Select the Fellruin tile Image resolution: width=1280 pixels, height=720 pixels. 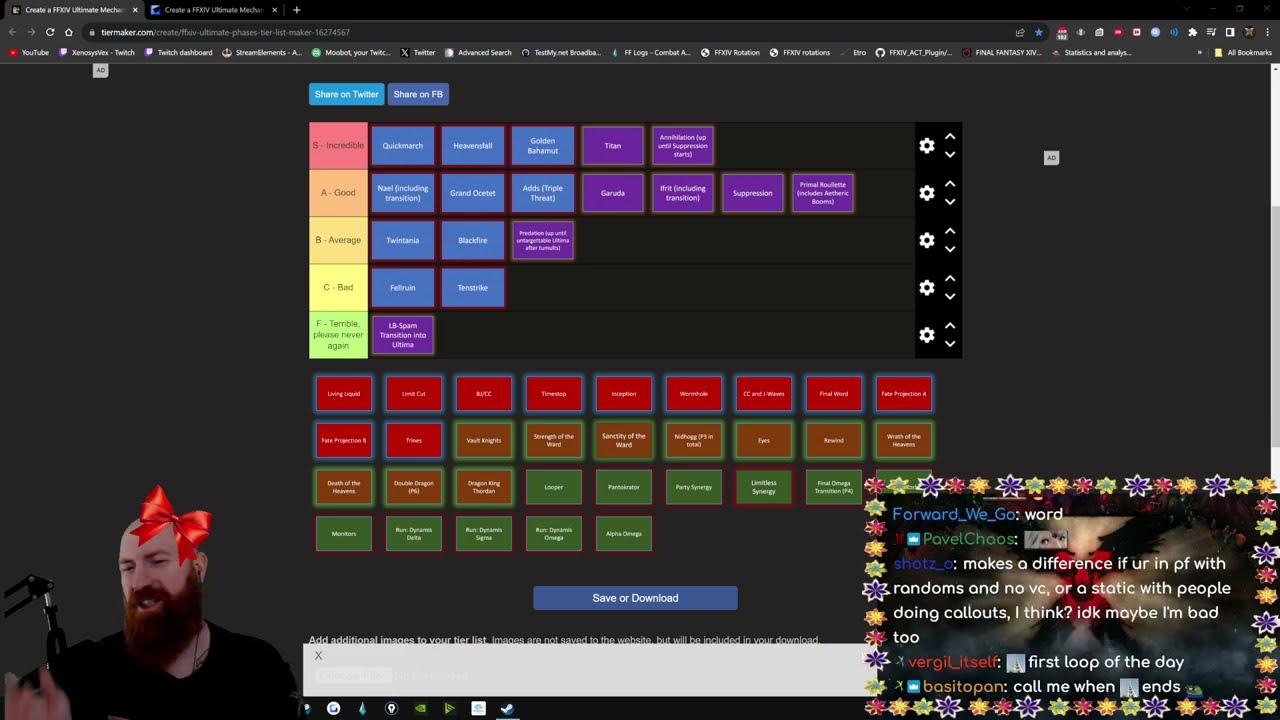pos(403,288)
